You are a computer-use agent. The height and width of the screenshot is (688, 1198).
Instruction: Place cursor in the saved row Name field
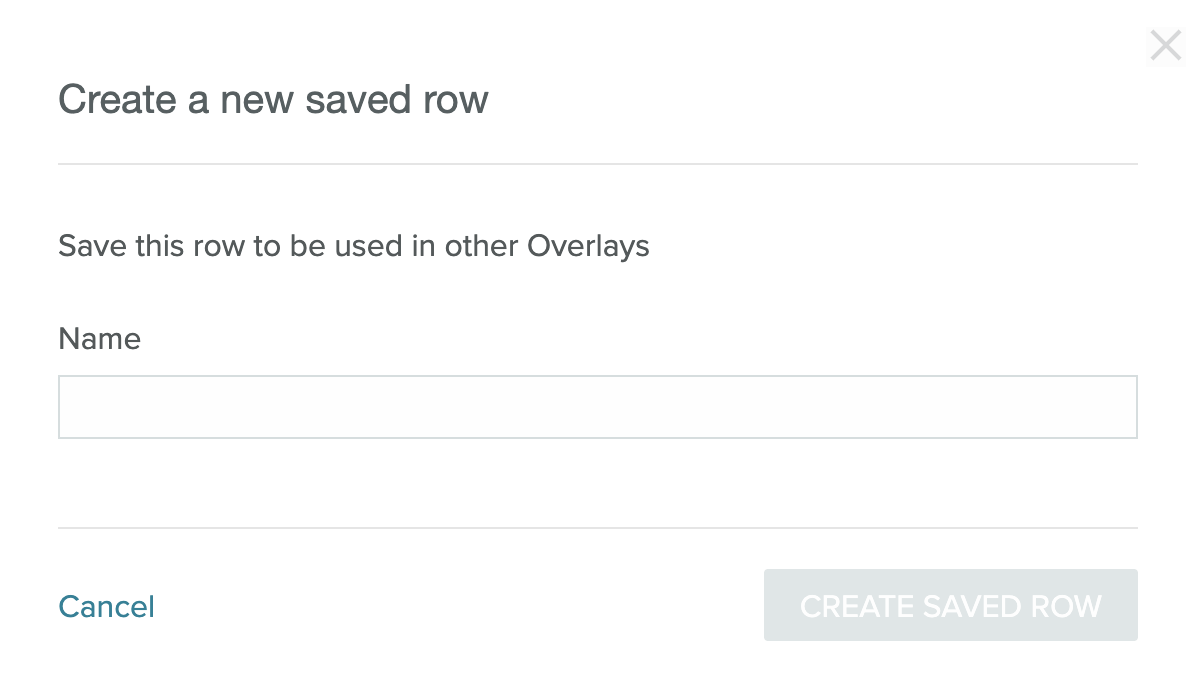pos(597,407)
